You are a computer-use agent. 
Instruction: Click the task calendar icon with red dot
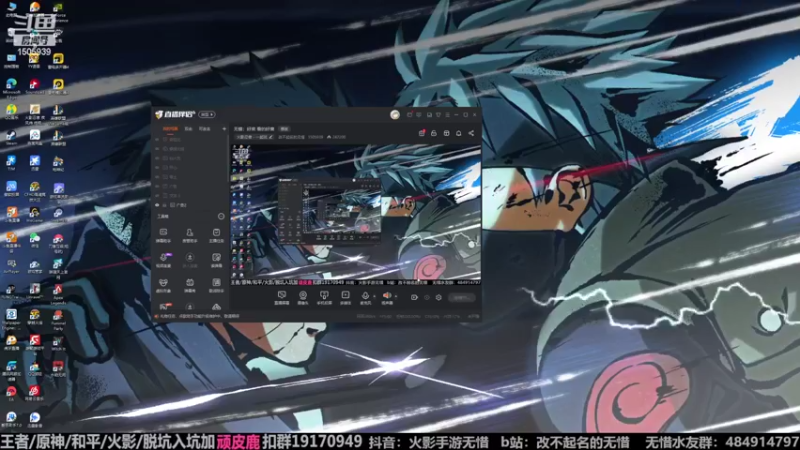422,133
